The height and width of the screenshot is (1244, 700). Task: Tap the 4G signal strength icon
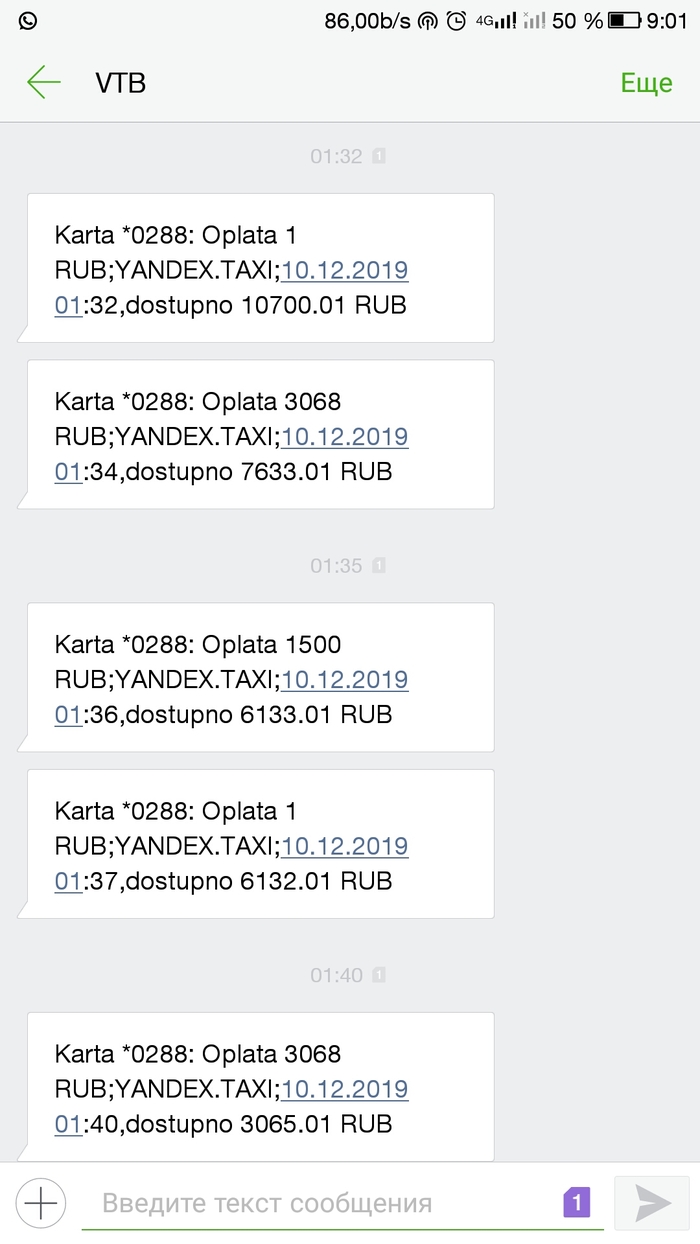497,21
